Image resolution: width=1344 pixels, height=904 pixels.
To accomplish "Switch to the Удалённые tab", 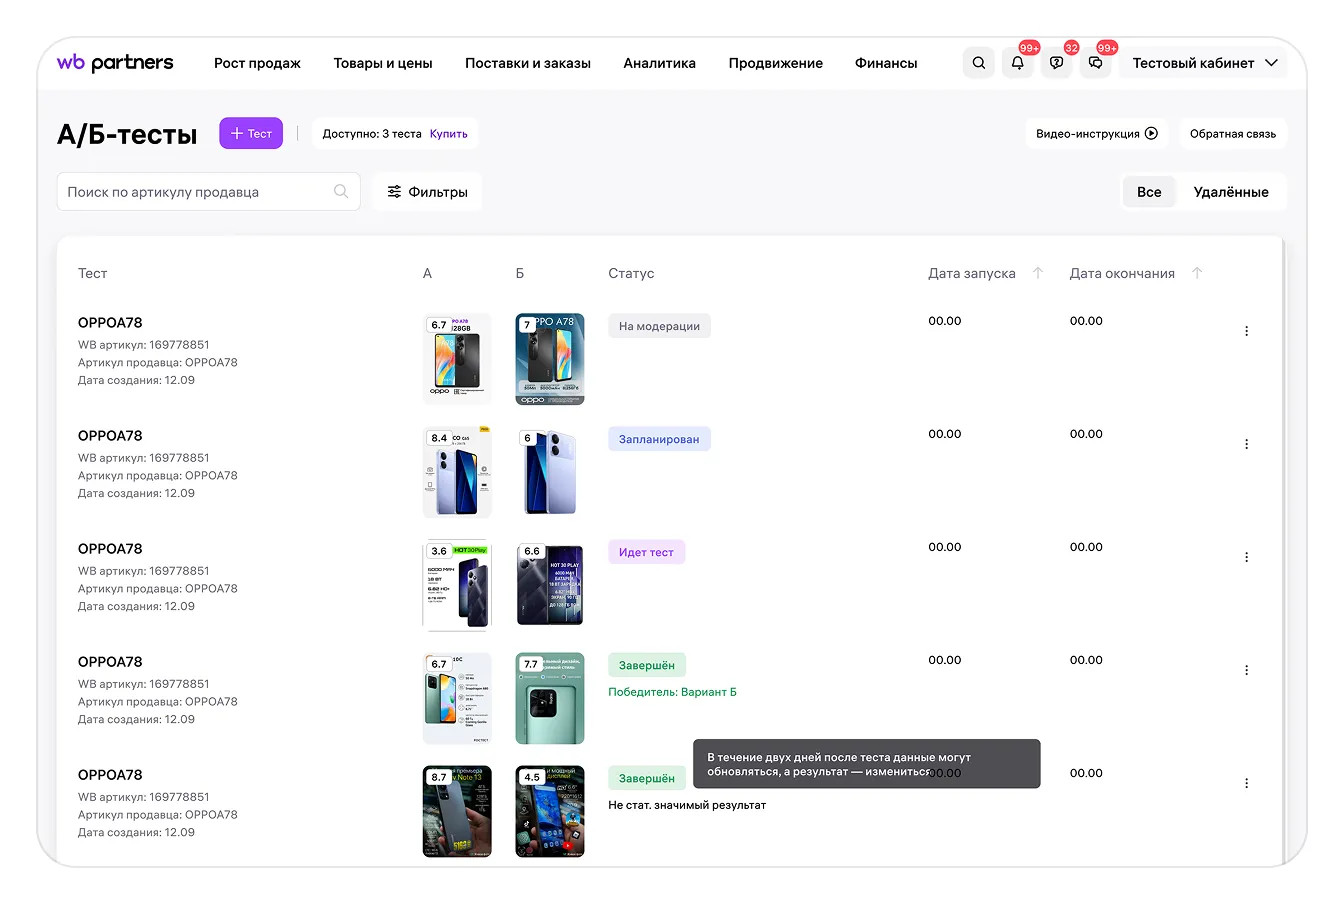I will coord(1231,192).
